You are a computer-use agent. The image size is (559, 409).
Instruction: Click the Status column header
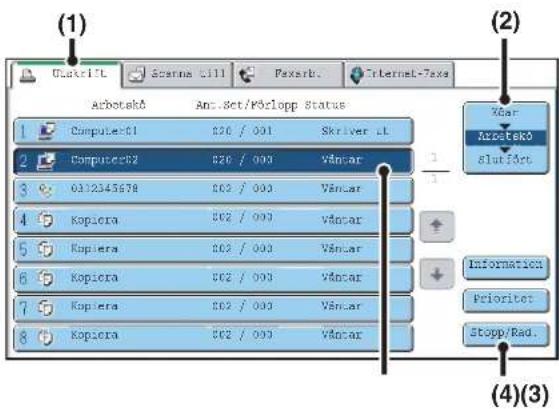[x=325, y=105]
